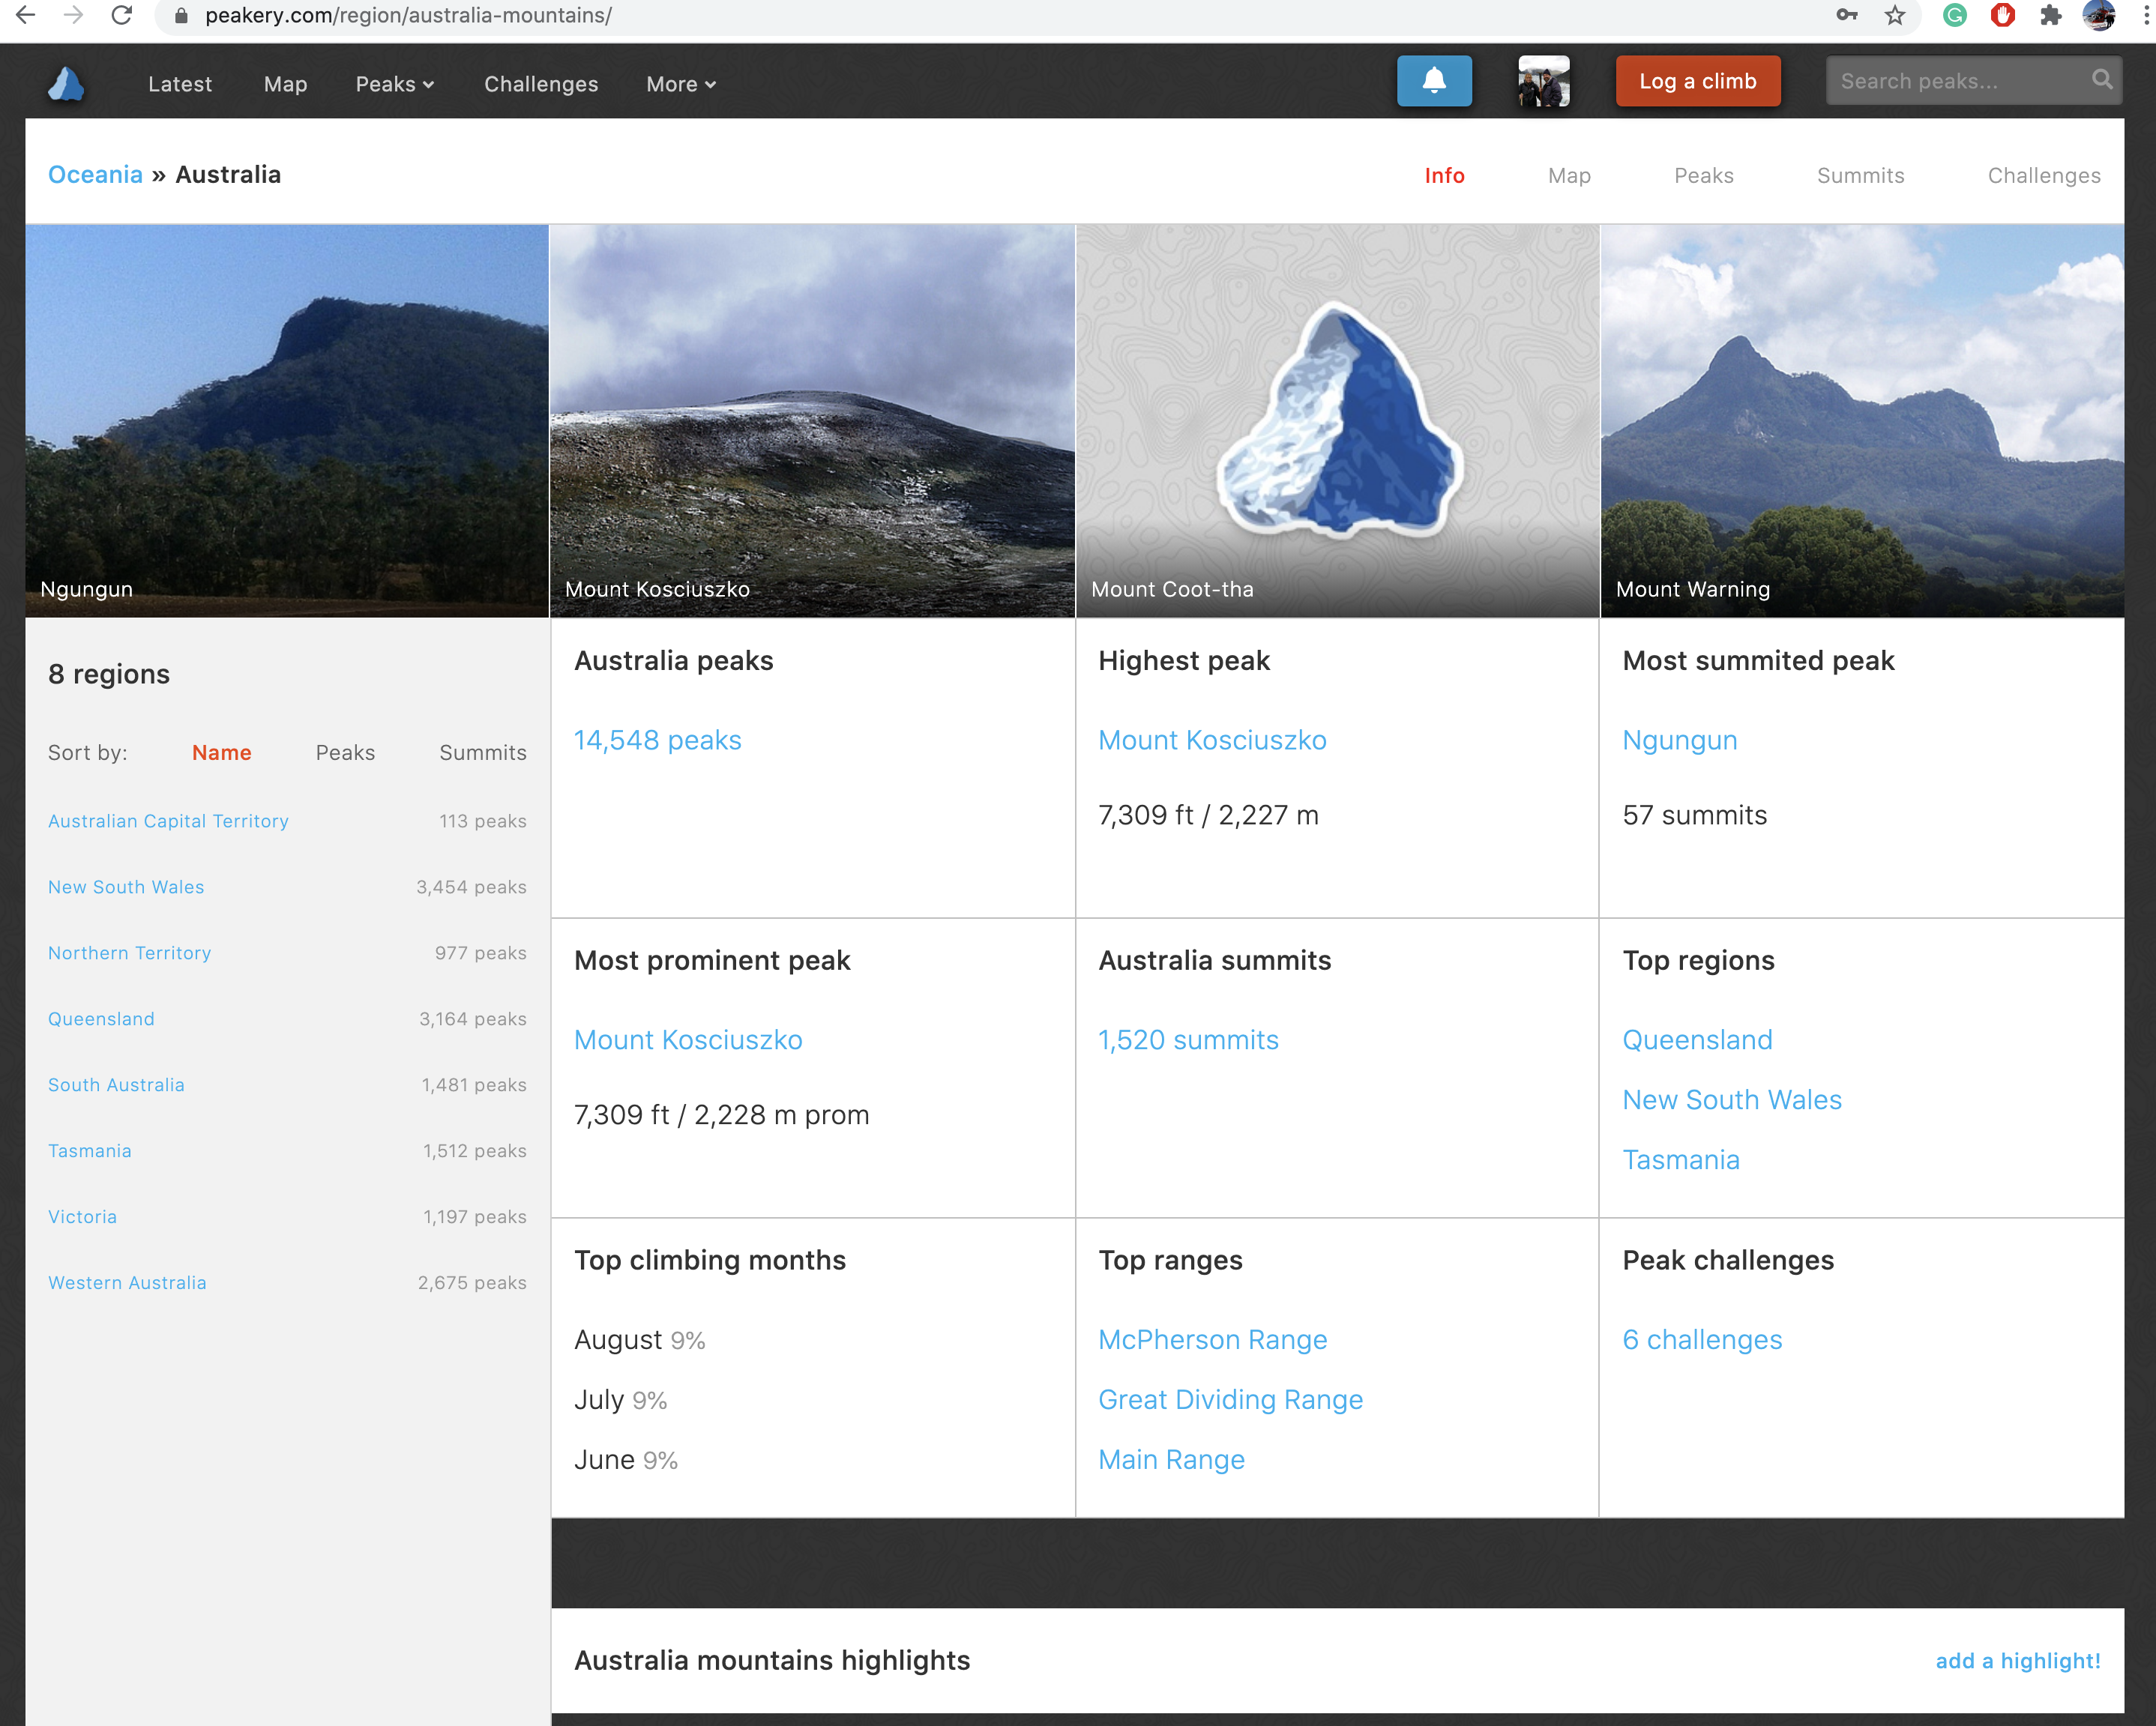Click the Peakery mountain logo
The height and width of the screenshot is (1726, 2156).
coord(66,83)
